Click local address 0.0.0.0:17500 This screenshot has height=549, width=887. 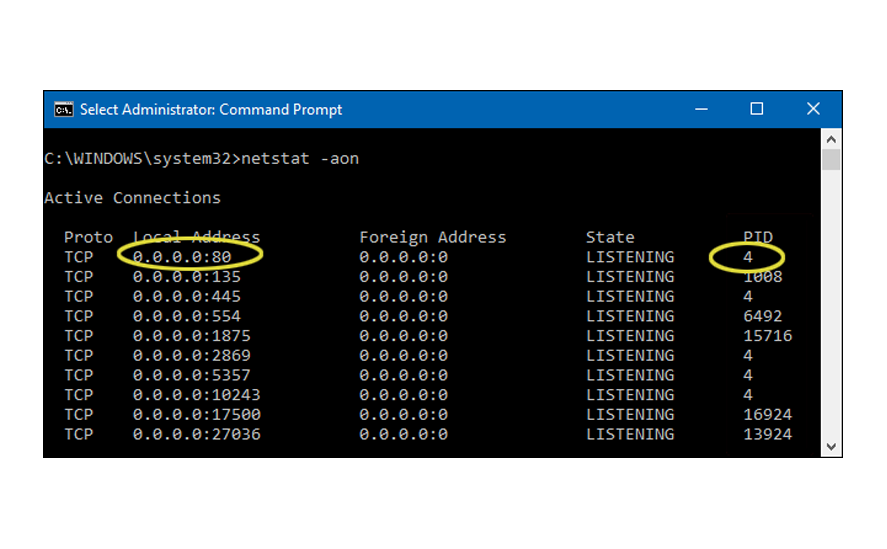197,414
